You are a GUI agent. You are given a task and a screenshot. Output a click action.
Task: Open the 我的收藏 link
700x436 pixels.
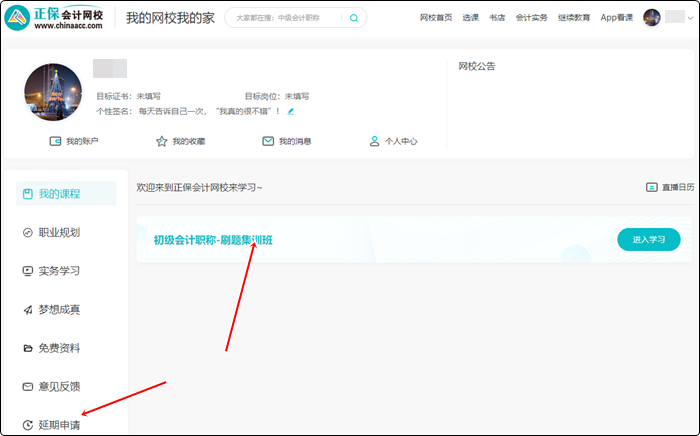pyautogui.click(x=189, y=141)
